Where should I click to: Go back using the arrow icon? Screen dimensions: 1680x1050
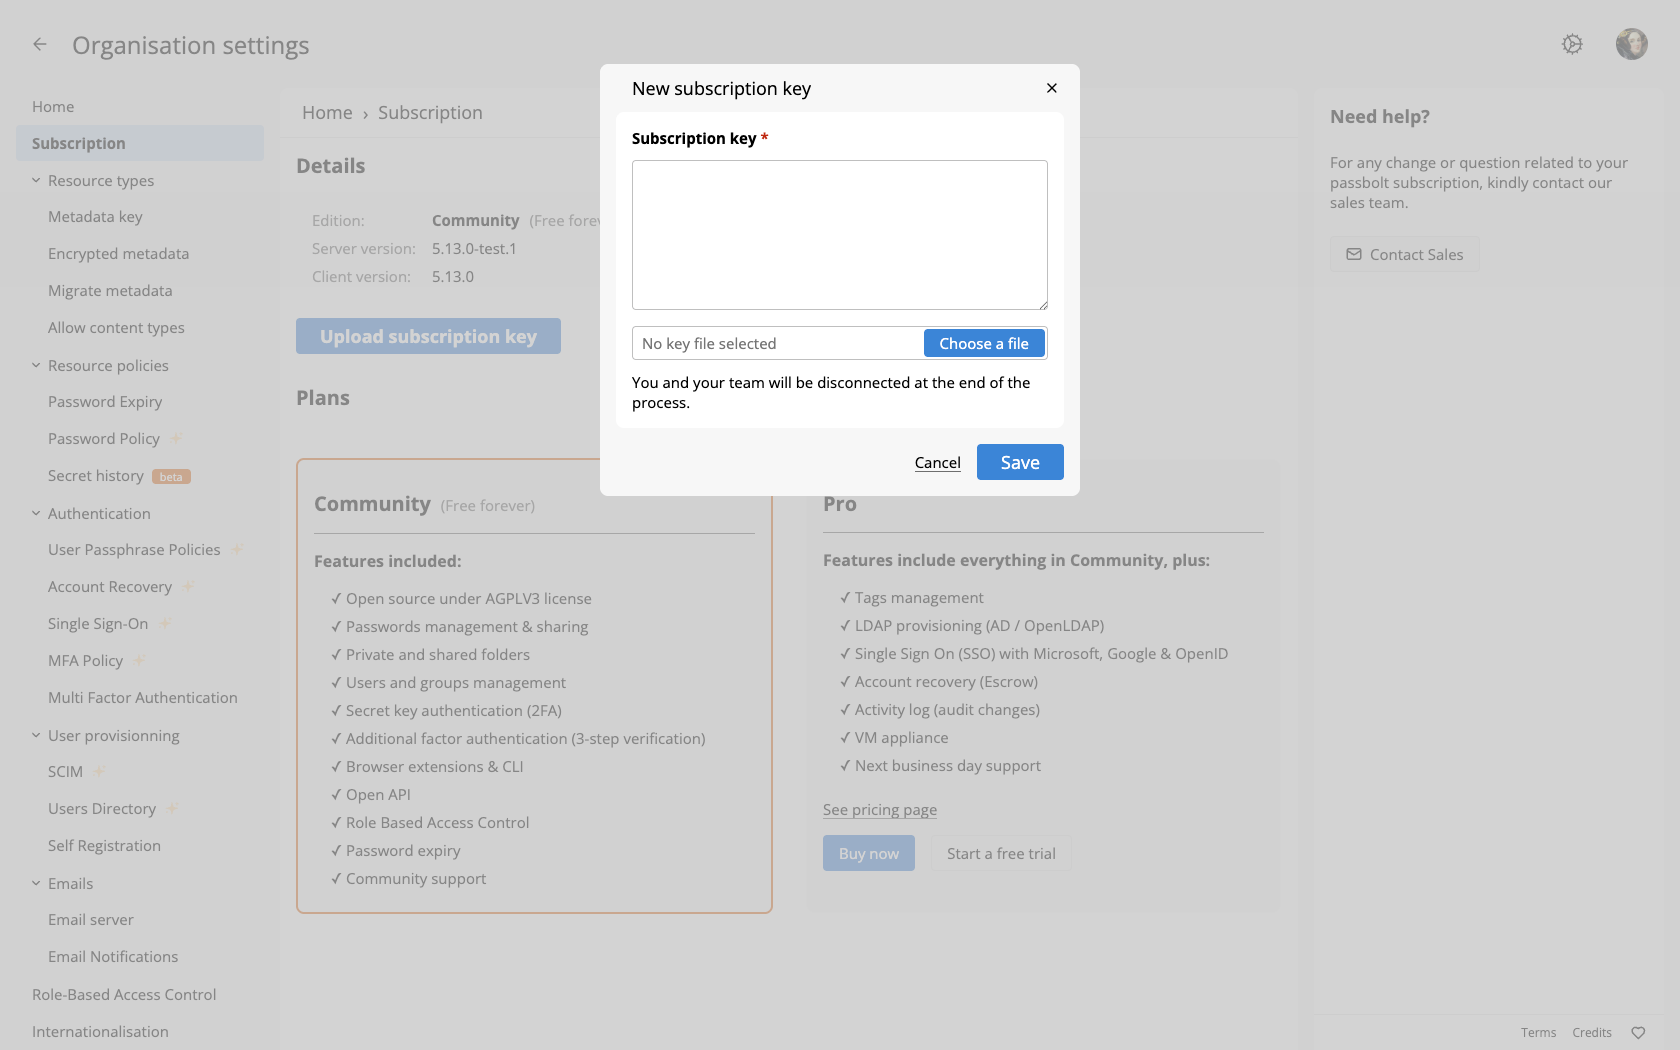tap(40, 44)
